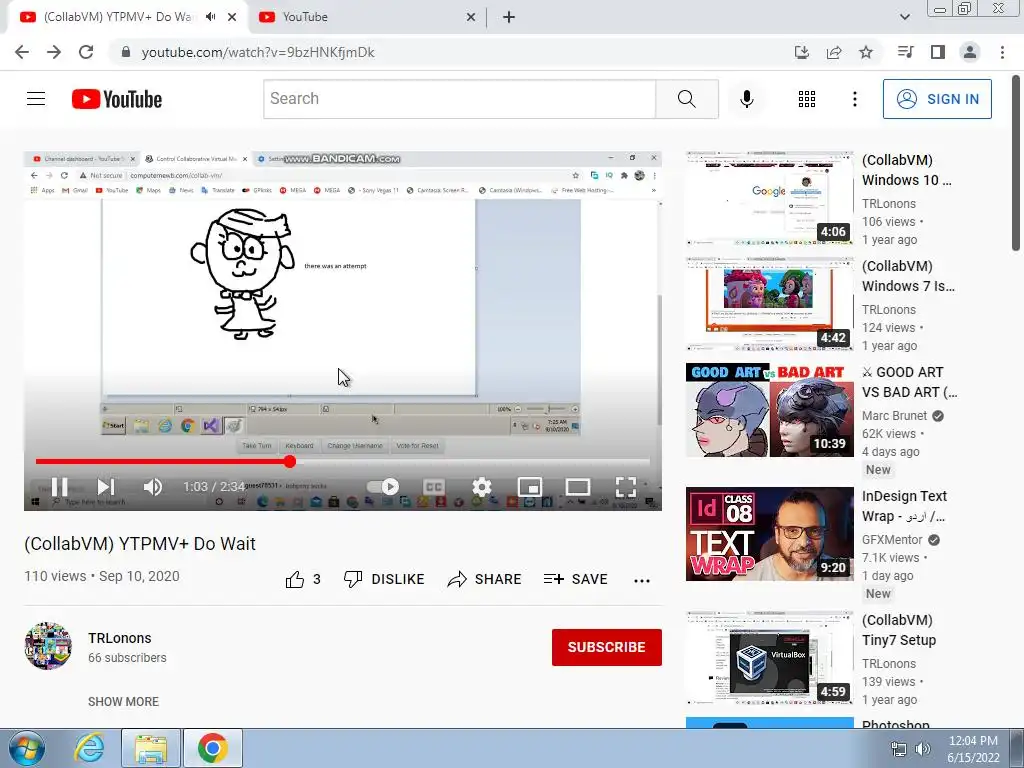The height and width of the screenshot is (768, 1024).
Task: Click the progress scrubber handle
Action: coord(290,462)
